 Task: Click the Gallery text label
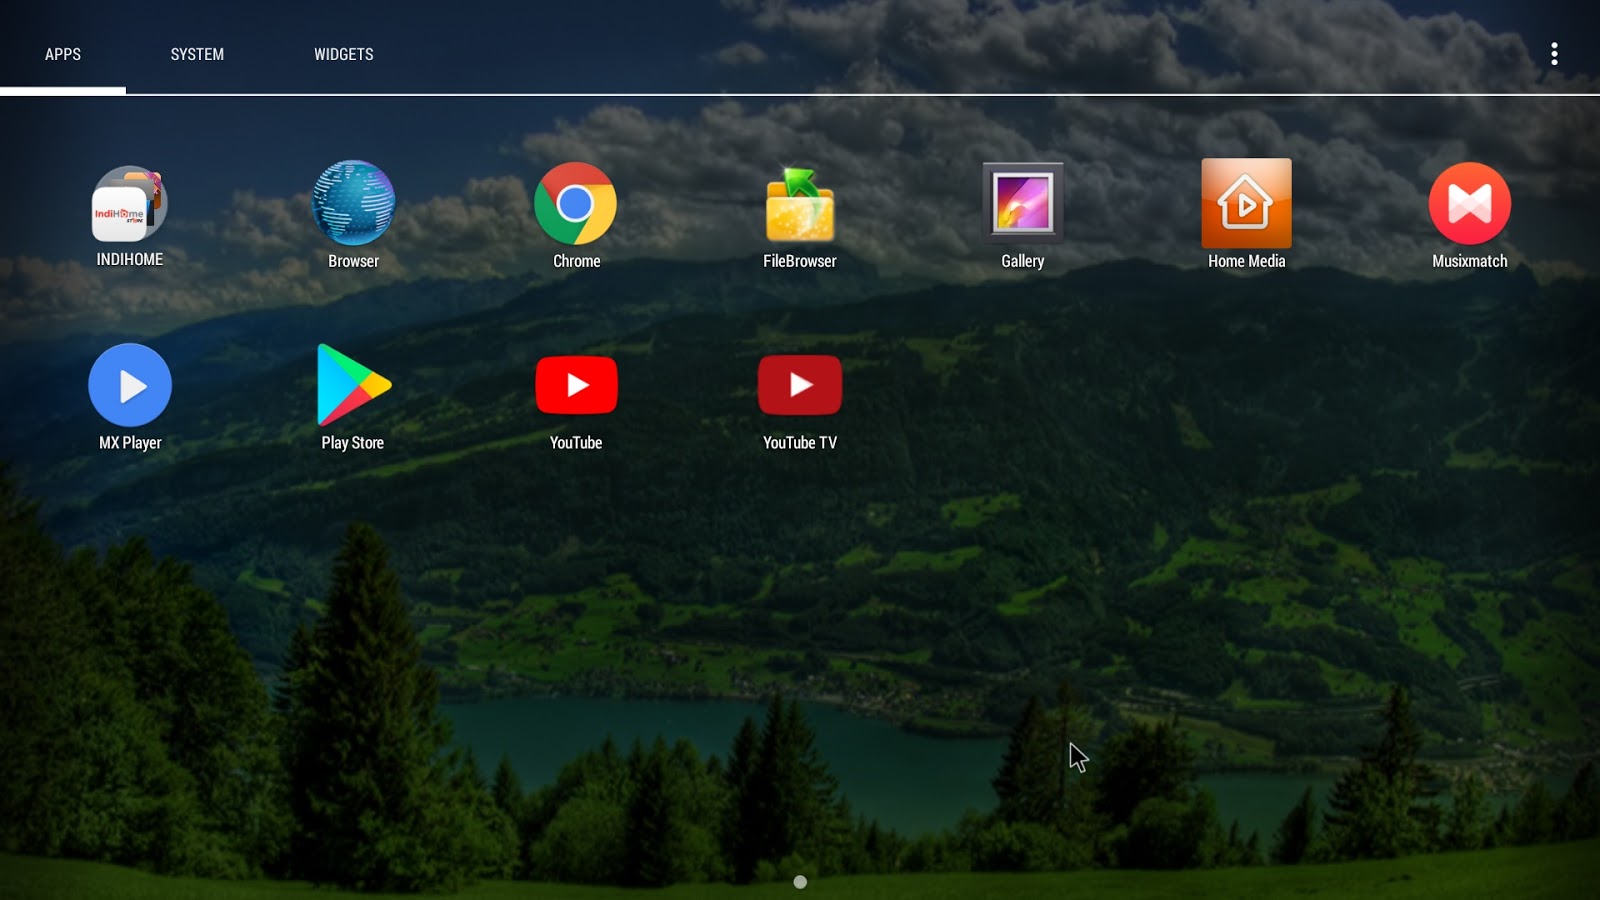tap(1023, 261)
